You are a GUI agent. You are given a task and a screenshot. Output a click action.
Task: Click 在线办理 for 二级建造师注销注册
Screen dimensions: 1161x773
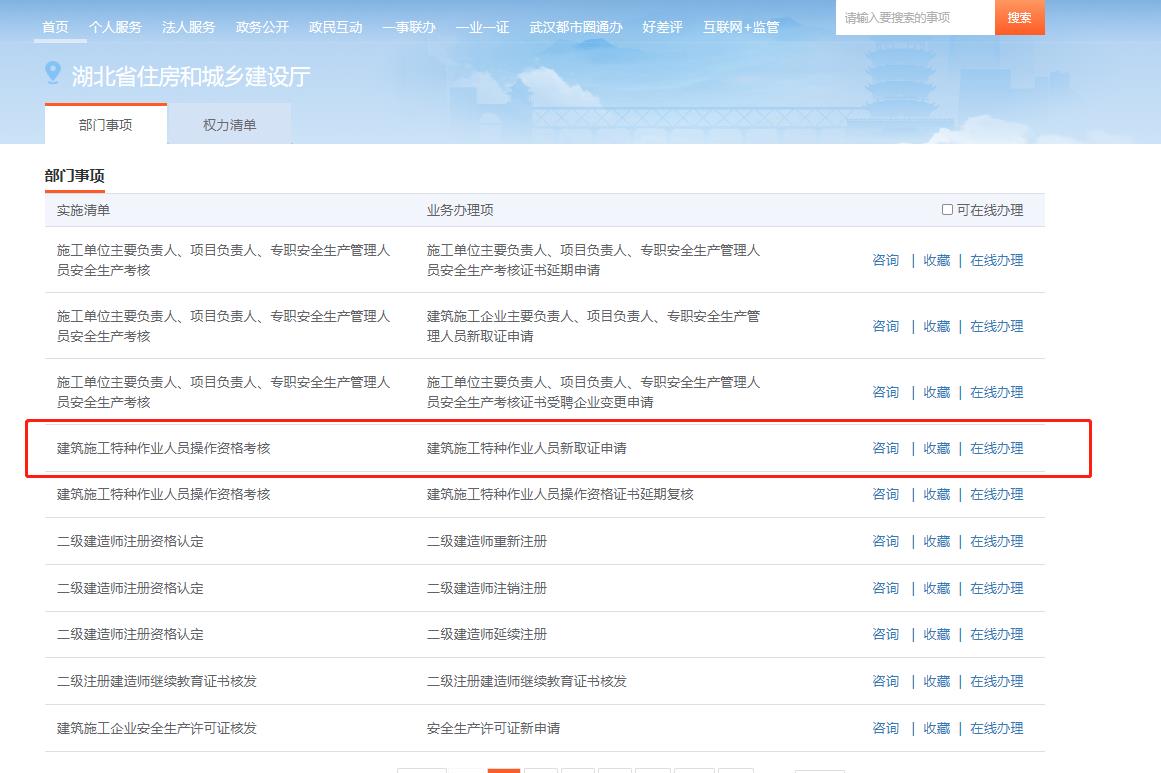coord(997,589)
